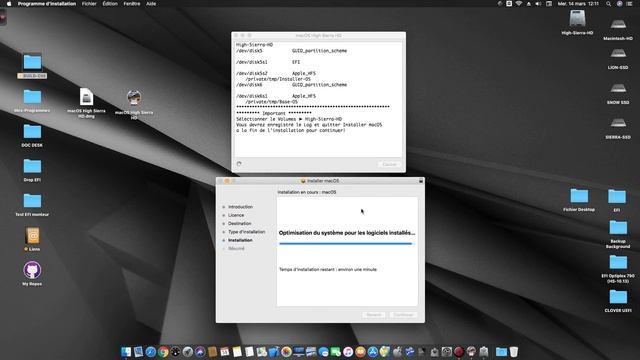
Task: Click the Résumé step in sidebar
Action: 236,249
